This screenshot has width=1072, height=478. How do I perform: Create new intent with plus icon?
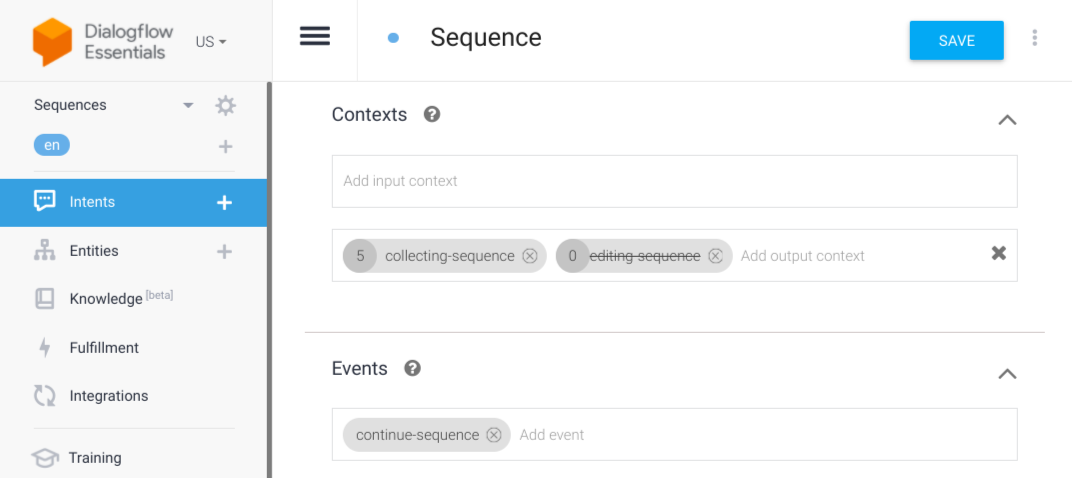(x=225, y=202)
